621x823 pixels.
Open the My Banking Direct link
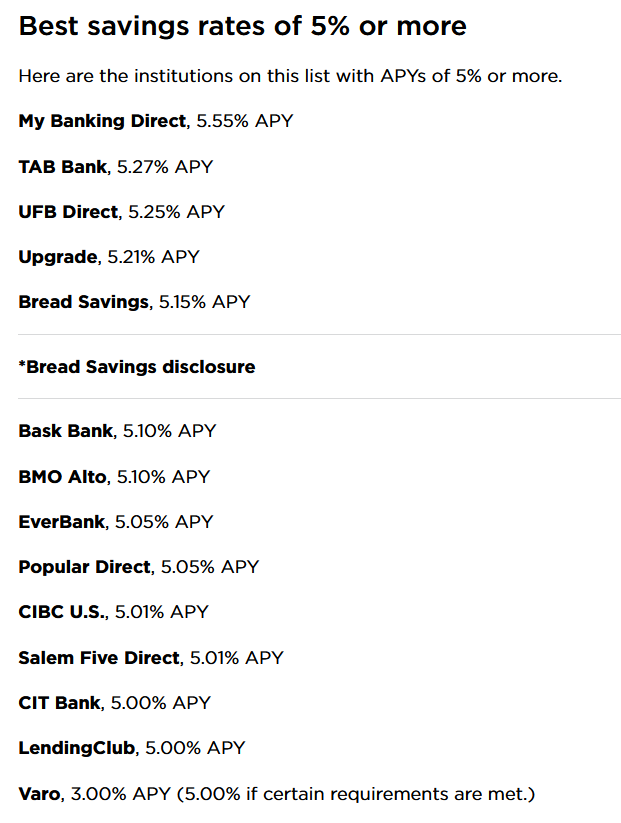pos(102,121)
